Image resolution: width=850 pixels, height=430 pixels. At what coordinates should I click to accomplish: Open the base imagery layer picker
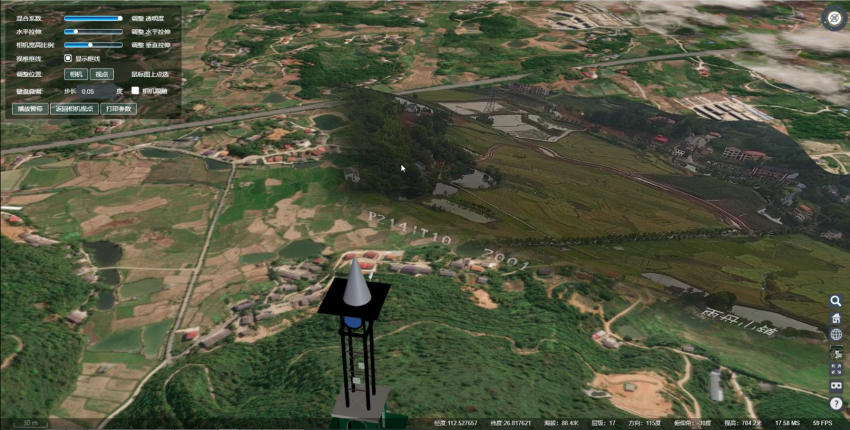[835, 352]
